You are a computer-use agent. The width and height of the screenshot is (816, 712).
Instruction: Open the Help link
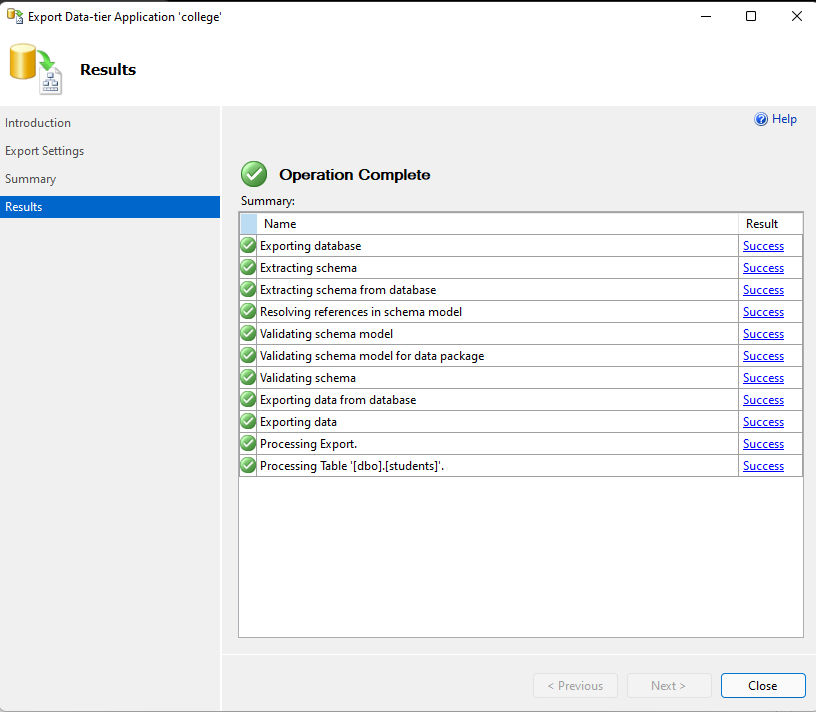click(x=784, y=119)
